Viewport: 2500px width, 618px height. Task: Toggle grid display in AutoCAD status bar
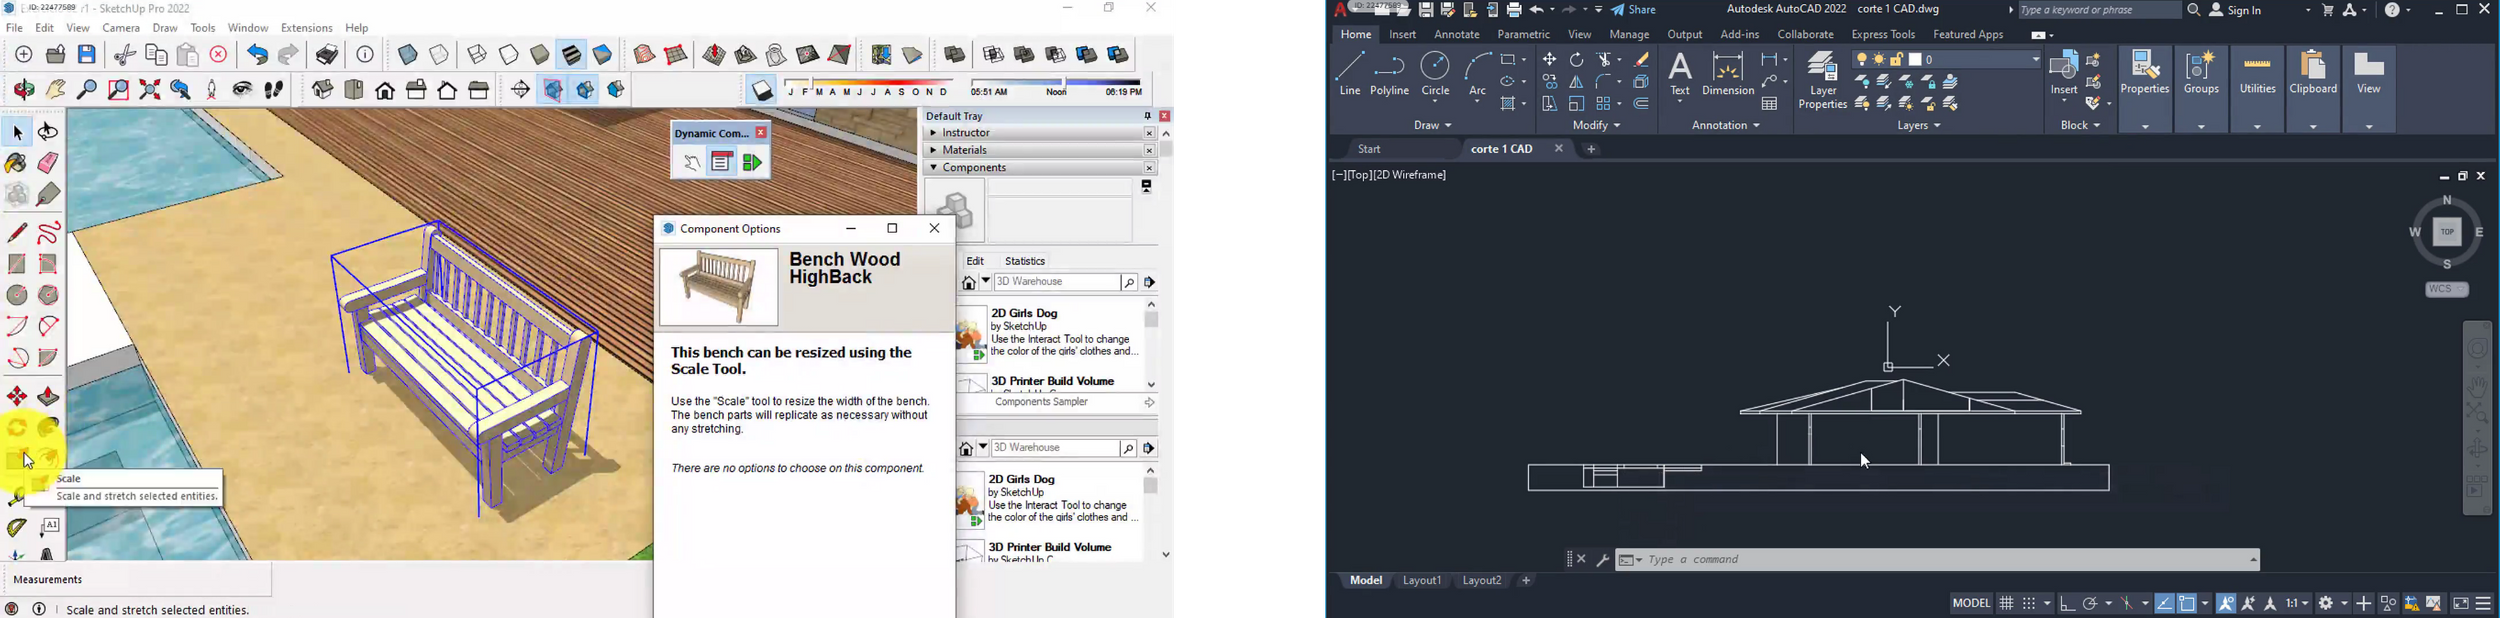(x=2006, y=604)
